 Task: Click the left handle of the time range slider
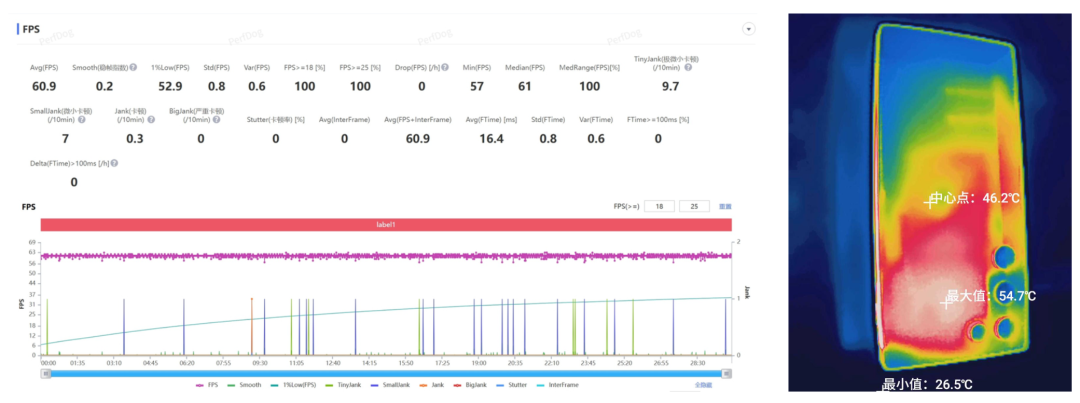tap(46, 373)
